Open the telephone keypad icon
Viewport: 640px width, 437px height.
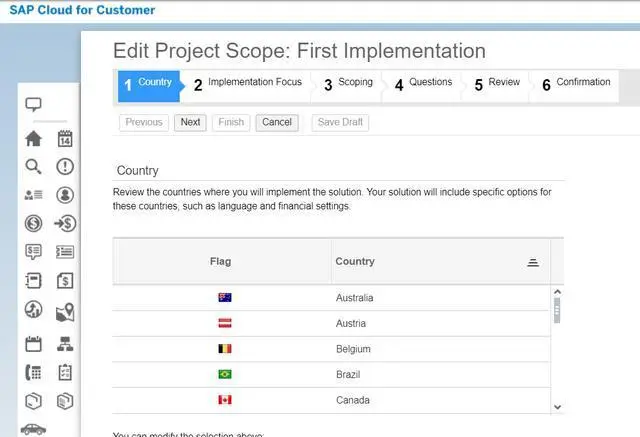point(33,373)
